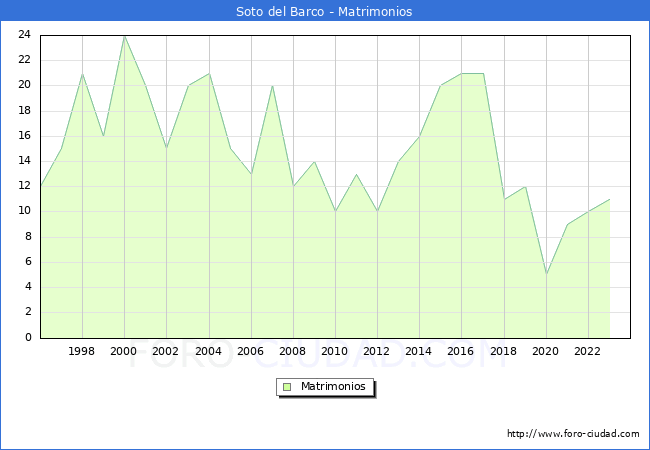Click the y-axis value 16
This screenshot has width=650, height=450.
tap(24, 135)
